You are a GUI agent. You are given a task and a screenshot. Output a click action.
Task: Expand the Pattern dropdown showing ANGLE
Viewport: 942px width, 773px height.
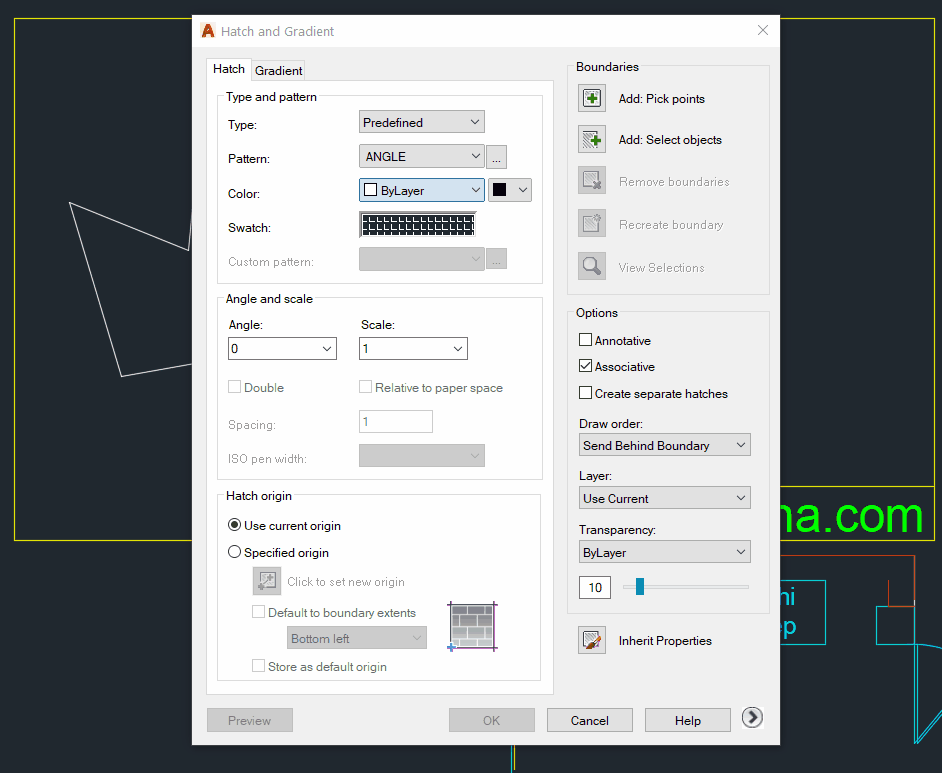[x=422, y=157]
